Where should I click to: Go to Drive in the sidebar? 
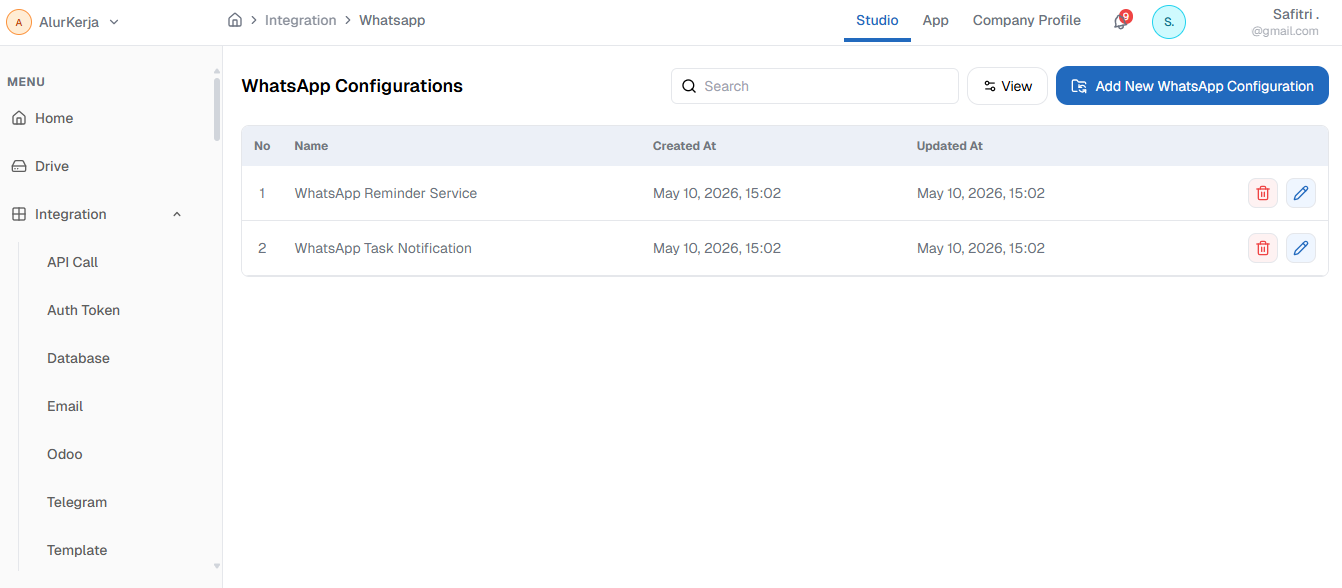tap(52, 166)
